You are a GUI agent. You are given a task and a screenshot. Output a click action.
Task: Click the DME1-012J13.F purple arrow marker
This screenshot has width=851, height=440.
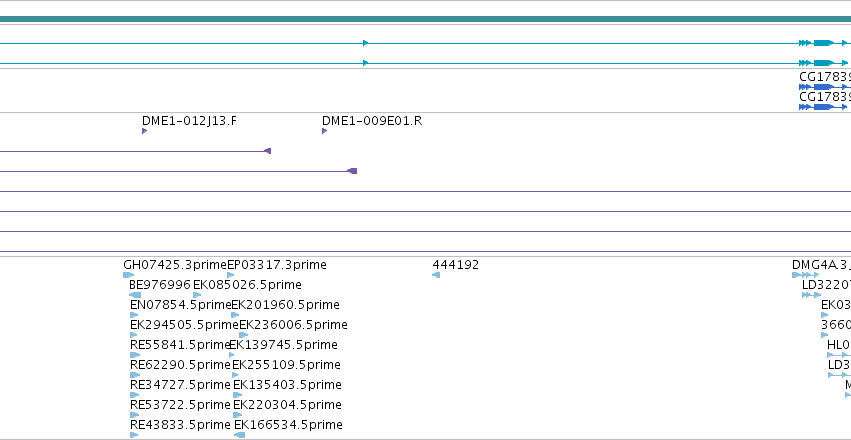click(144, 131)
